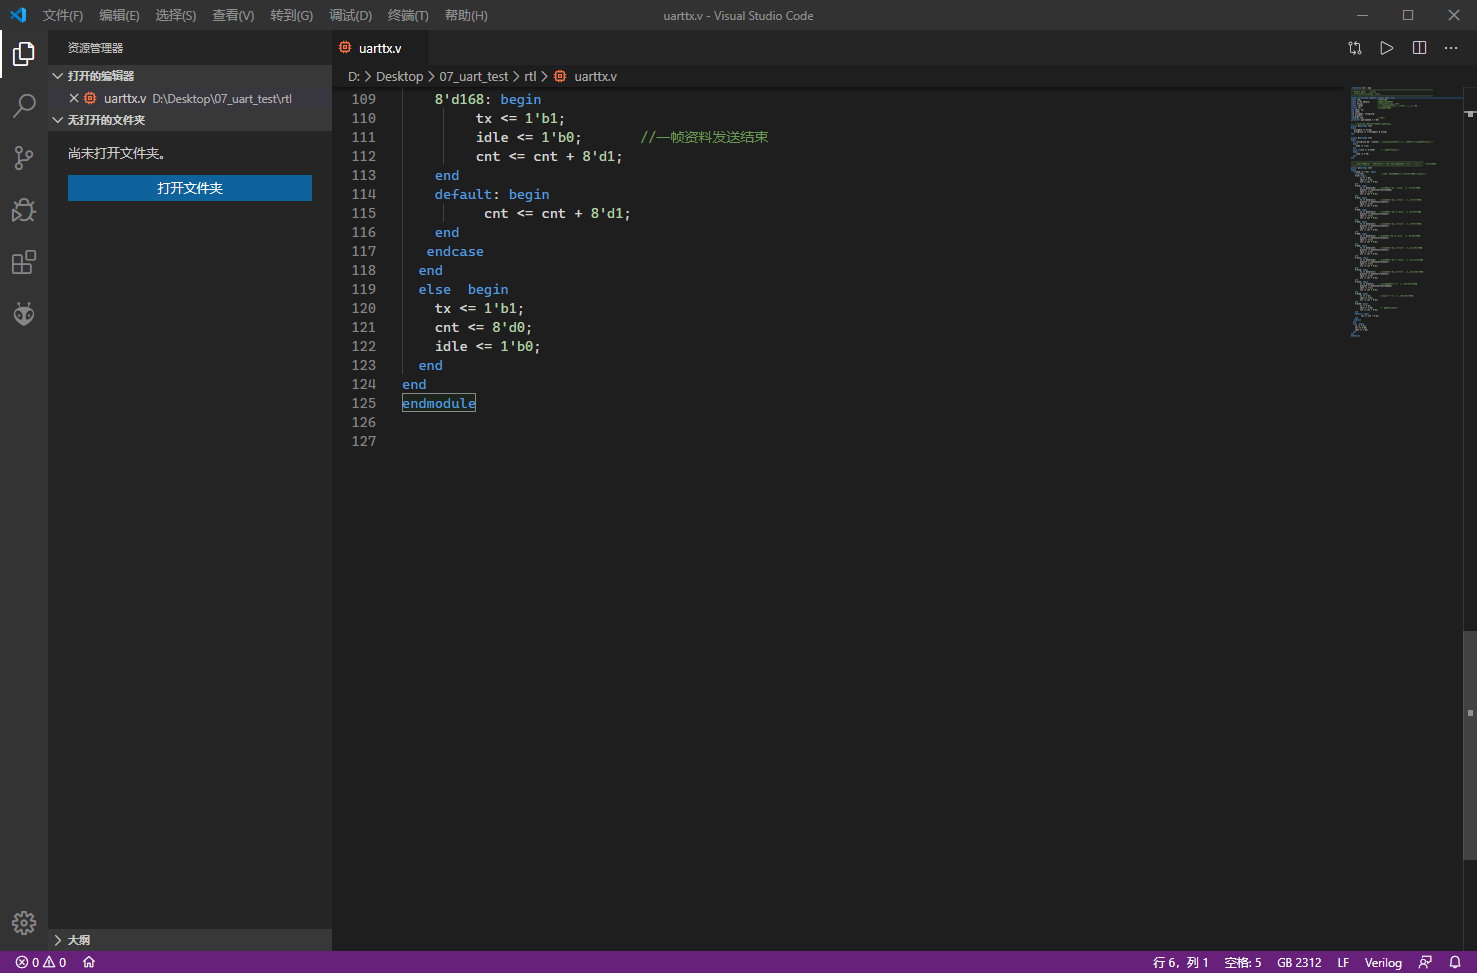The image size is (1477, 973).
Task: Click the 尚未打开文件夹 message text
Action: pyautogui.click(x=117, y=153)
